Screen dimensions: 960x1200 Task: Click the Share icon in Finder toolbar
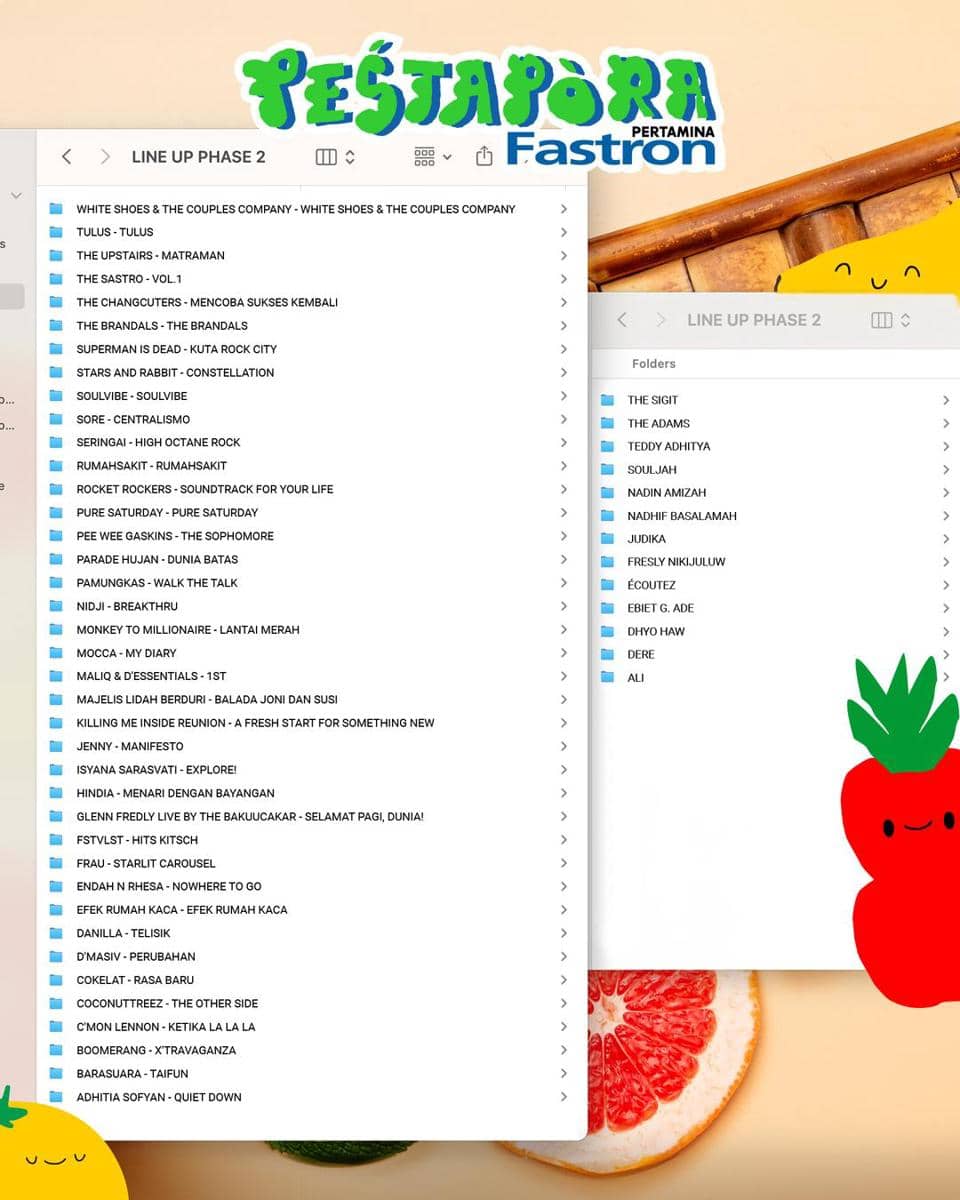click(484, 157)
